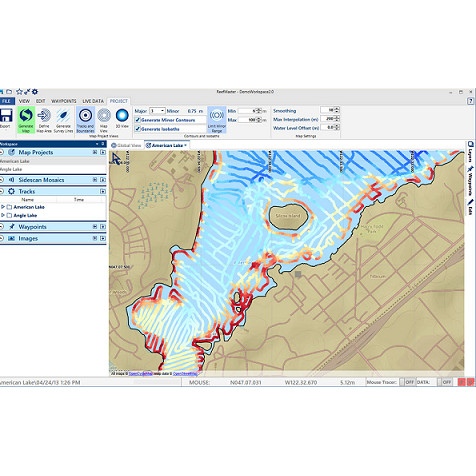The width and height of the screenshot is (476, 476).
Task: Collapse the Map Projects section
Action: (x=1, y=152)
